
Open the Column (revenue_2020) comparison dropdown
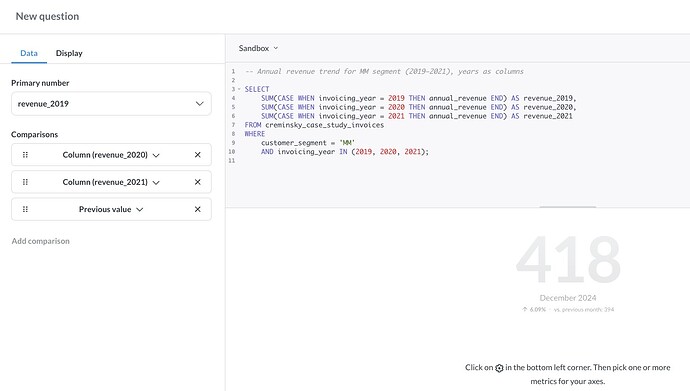pyautogui.click(x=111, y=155)
